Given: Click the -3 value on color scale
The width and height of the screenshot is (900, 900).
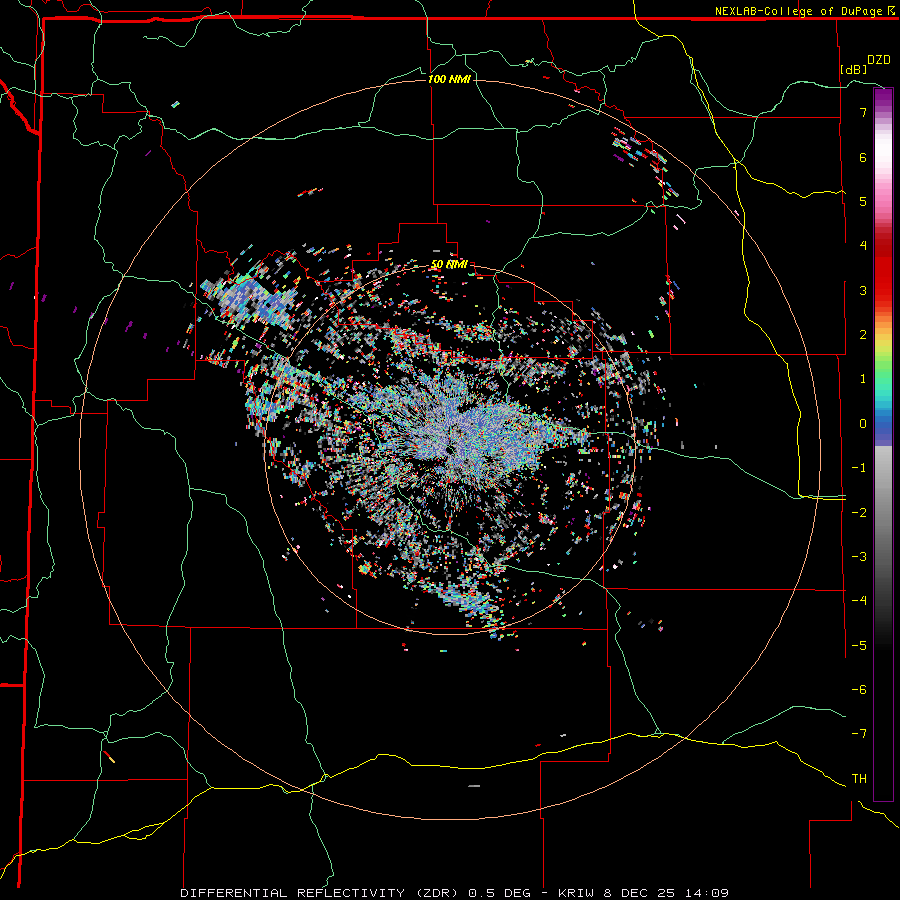Looking at the screenshot, I should [x=859, y=557].
